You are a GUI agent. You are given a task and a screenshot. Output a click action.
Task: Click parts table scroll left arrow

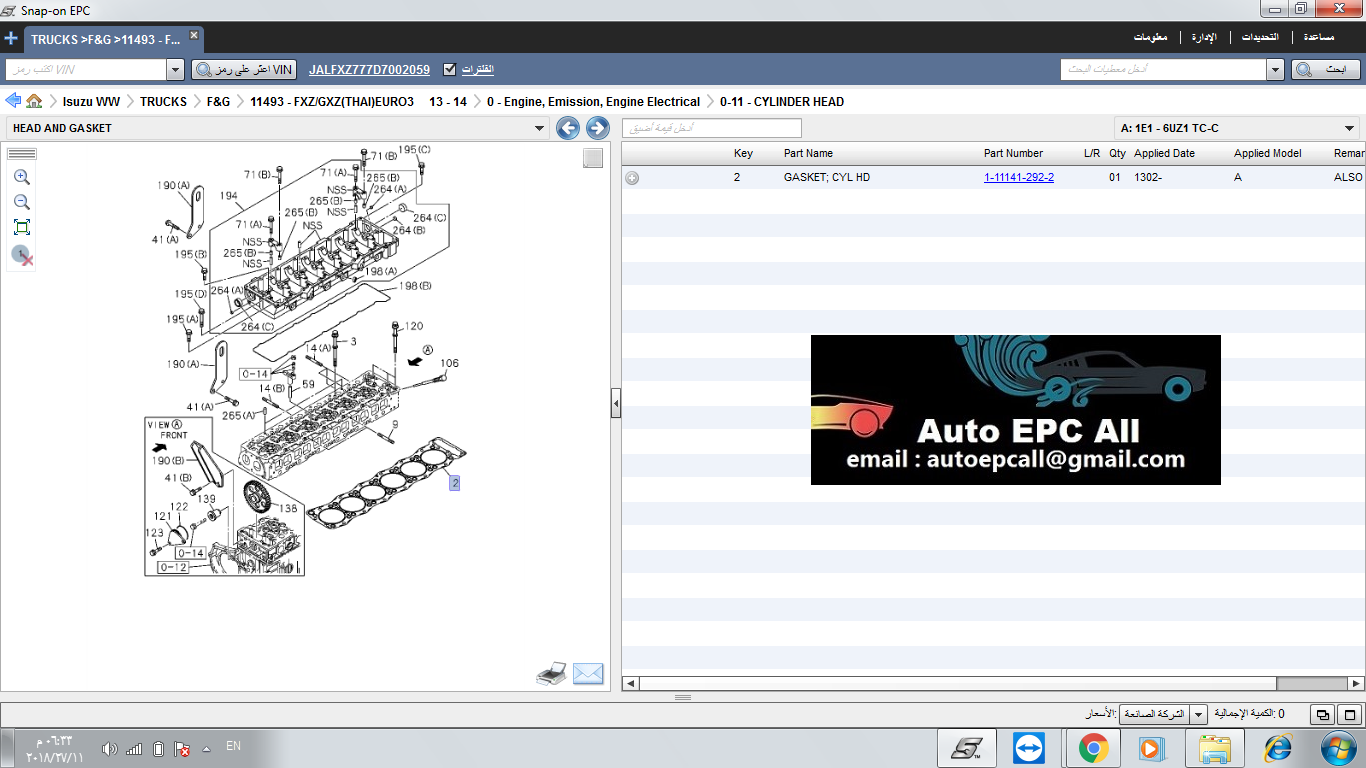point(630,684)
